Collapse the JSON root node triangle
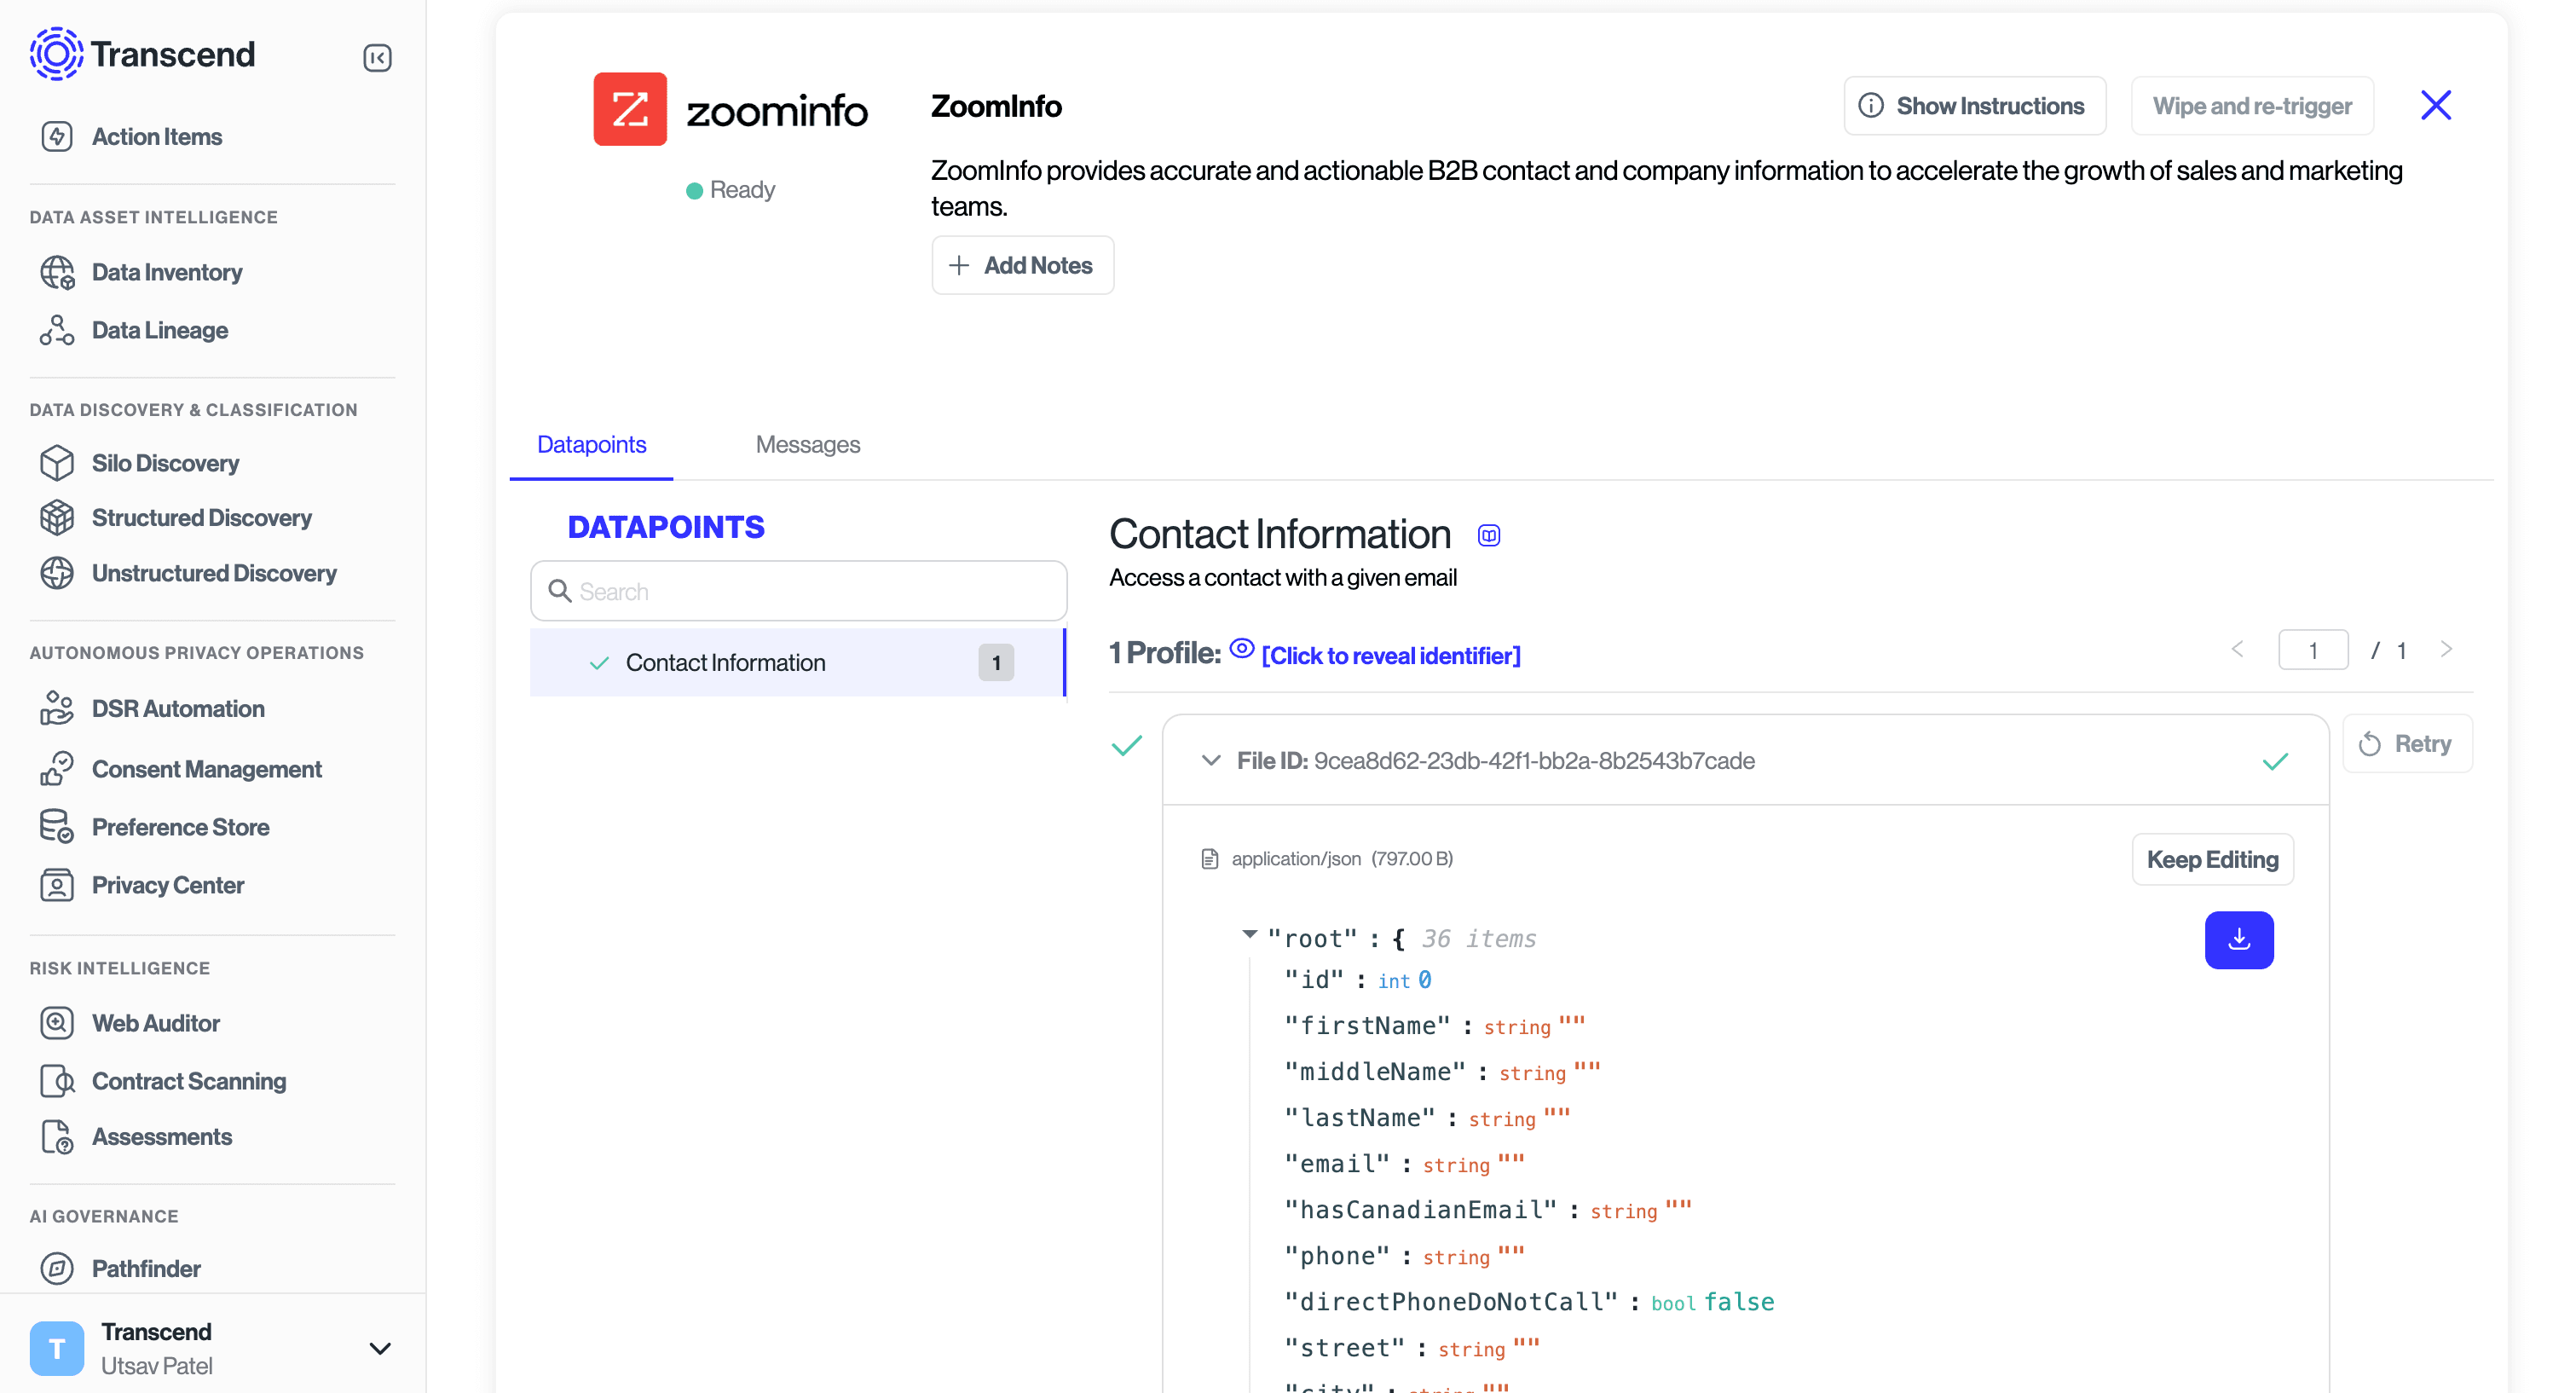Viewport: 2576px width, 1393px height. [1249, 934]
